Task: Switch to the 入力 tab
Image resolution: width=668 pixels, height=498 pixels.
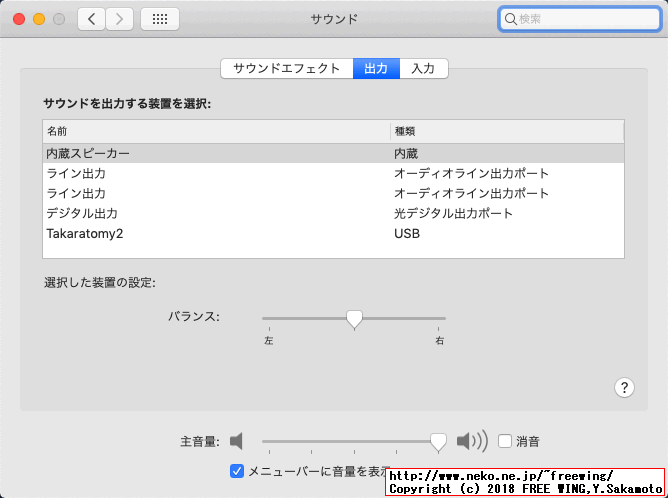Action: coord(423,69)
